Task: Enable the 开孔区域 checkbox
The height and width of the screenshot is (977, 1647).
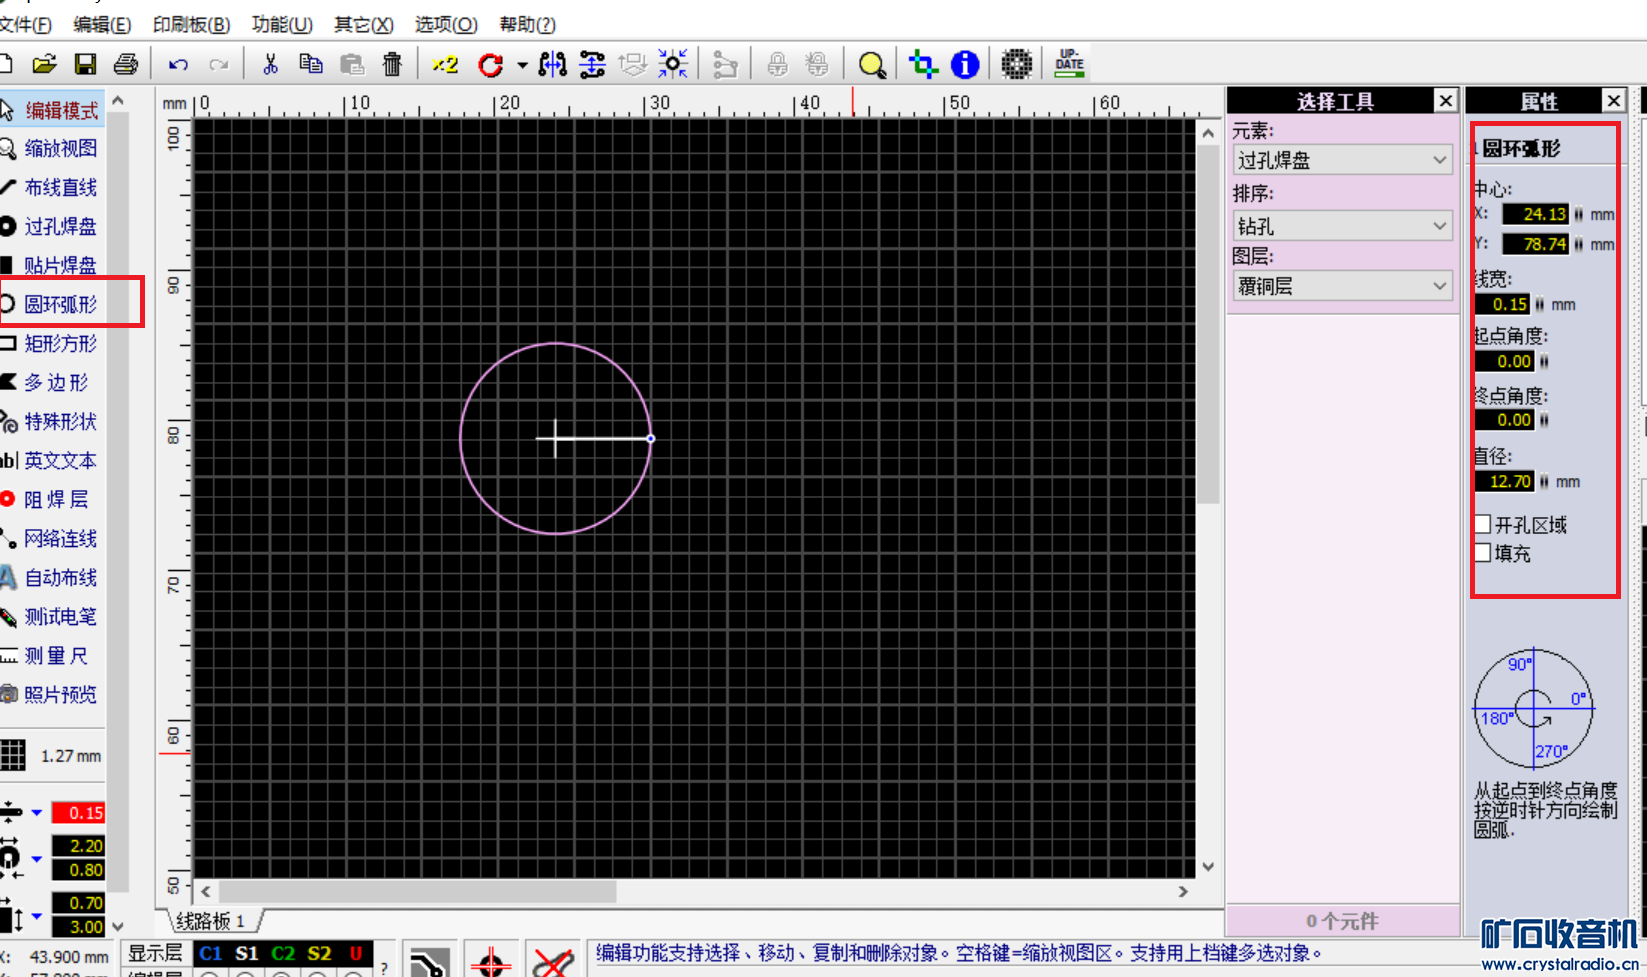Action: pyautogui.click(x=1483, y=525)
